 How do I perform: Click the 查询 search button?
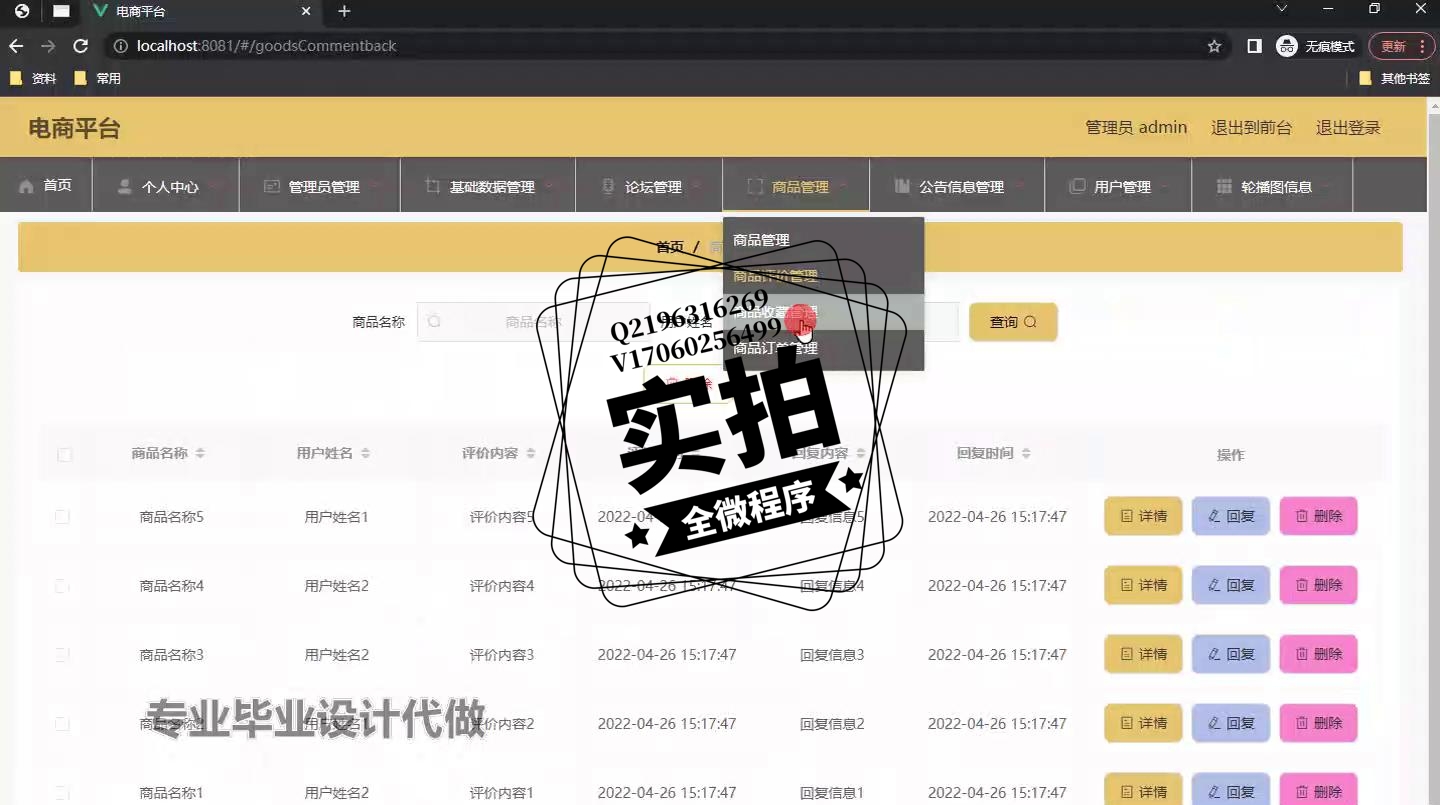[x=1013, y=322]
